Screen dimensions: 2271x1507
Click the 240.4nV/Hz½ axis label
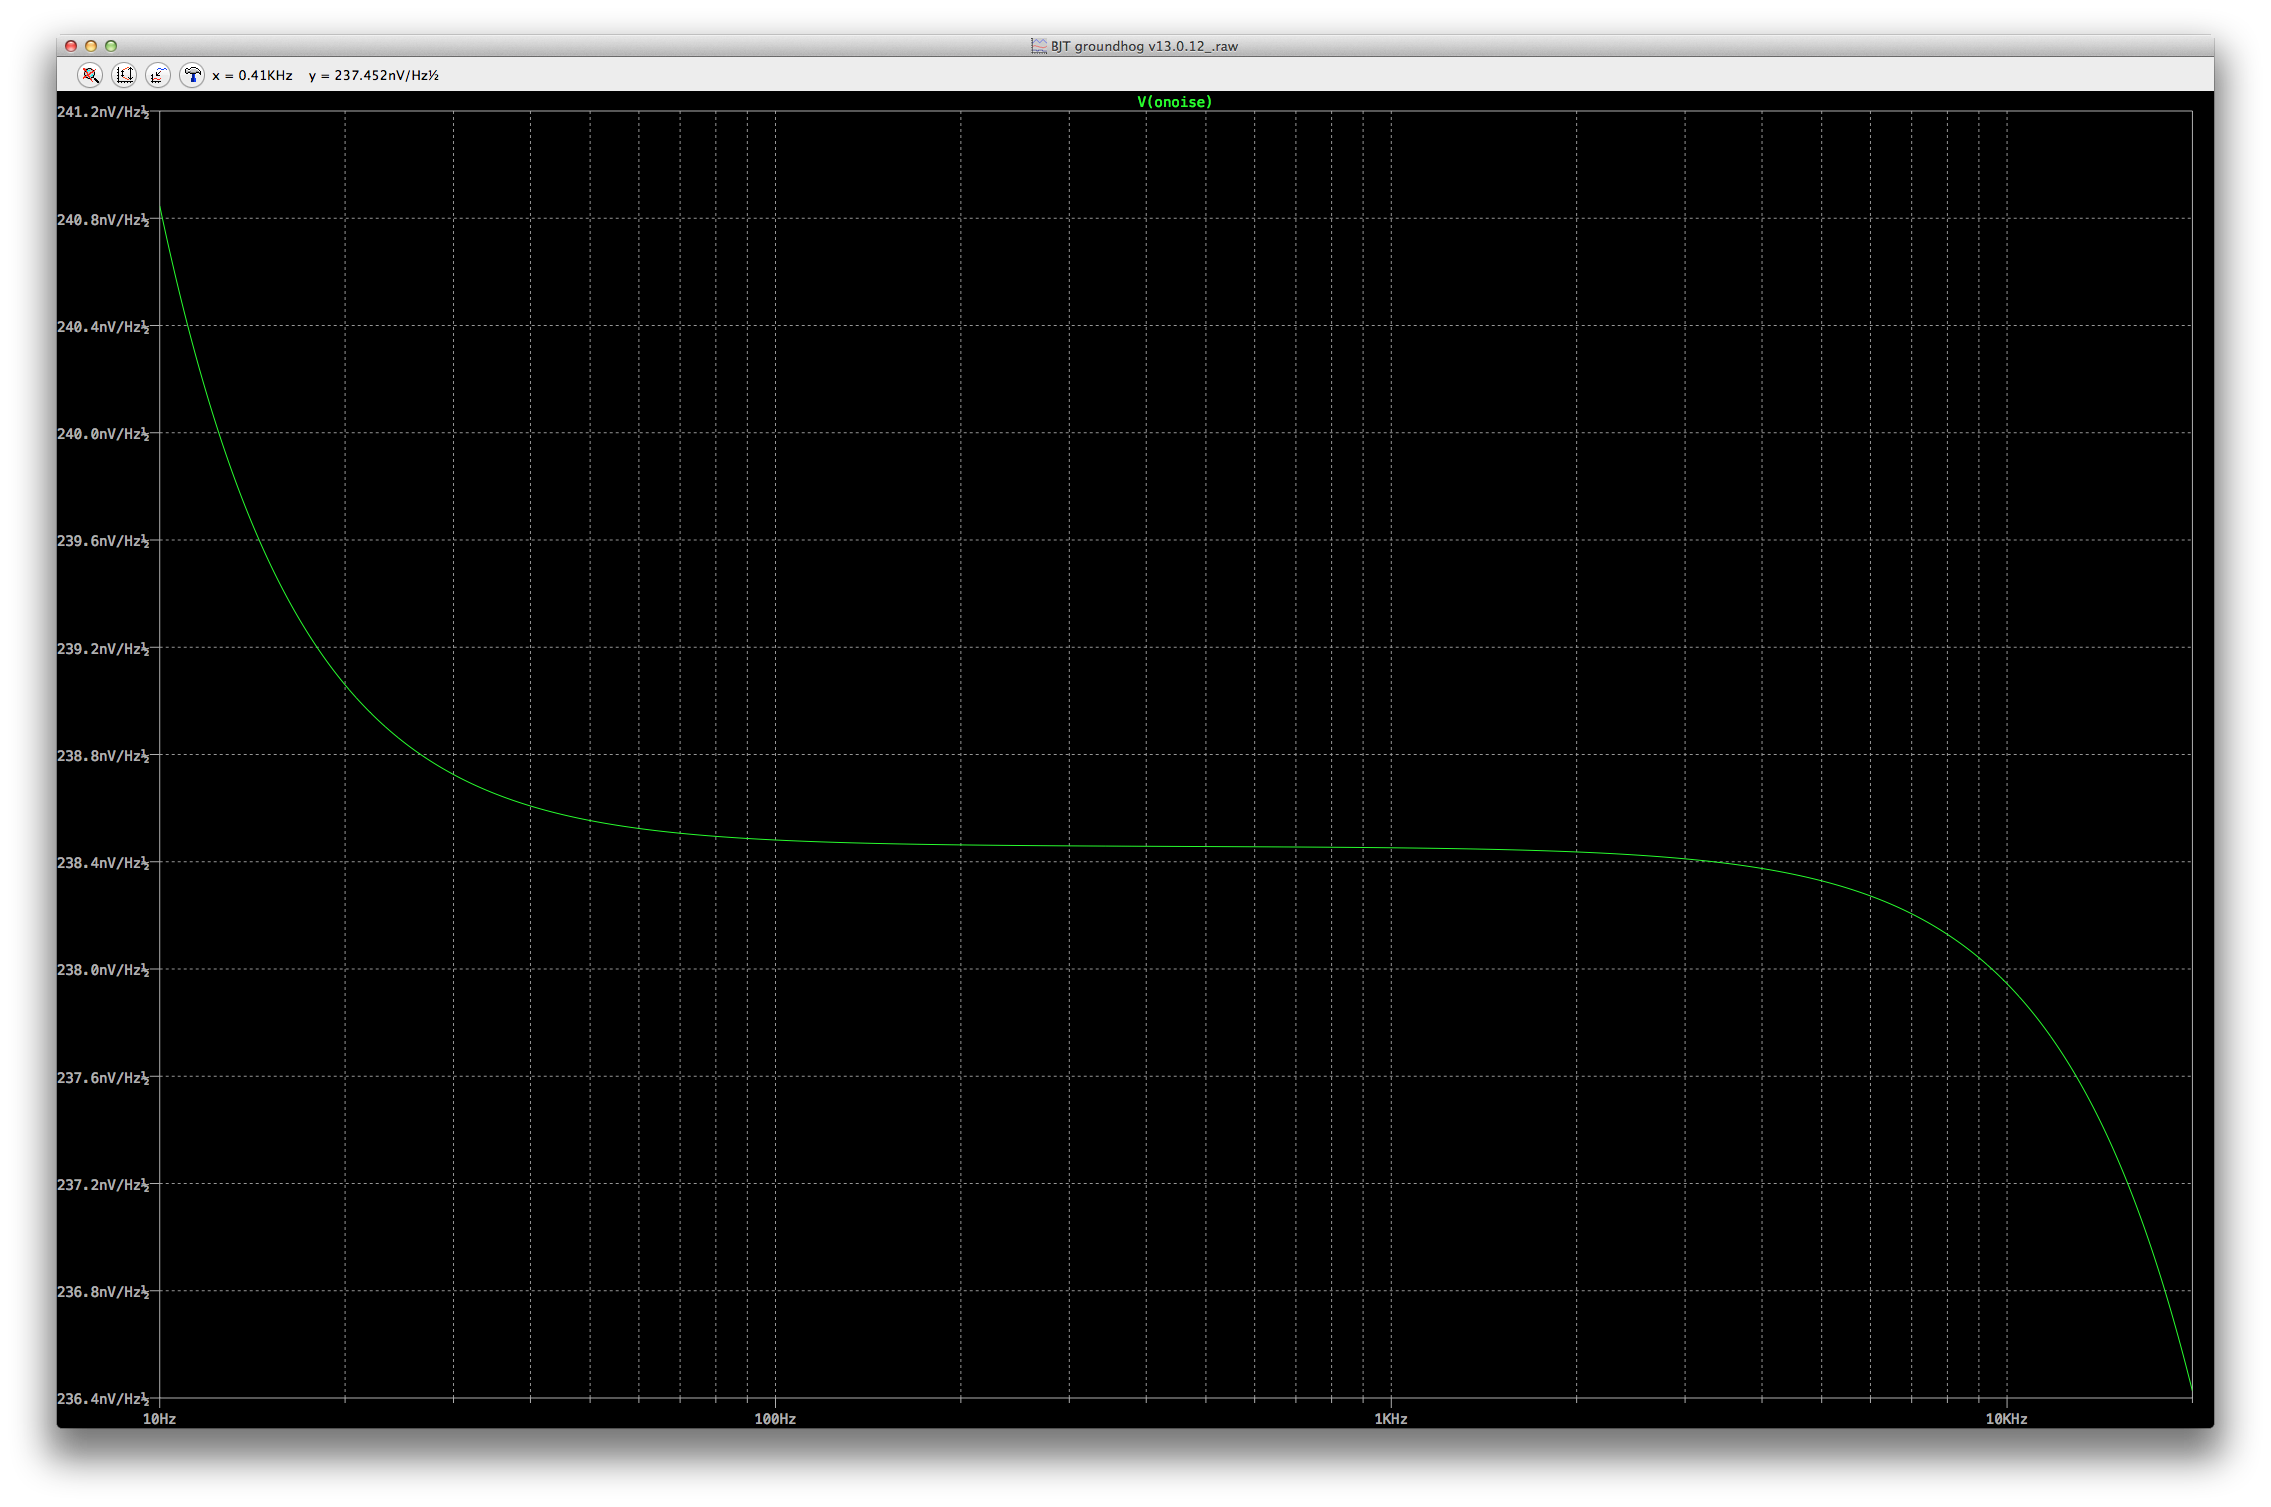(x=103, y=327)
